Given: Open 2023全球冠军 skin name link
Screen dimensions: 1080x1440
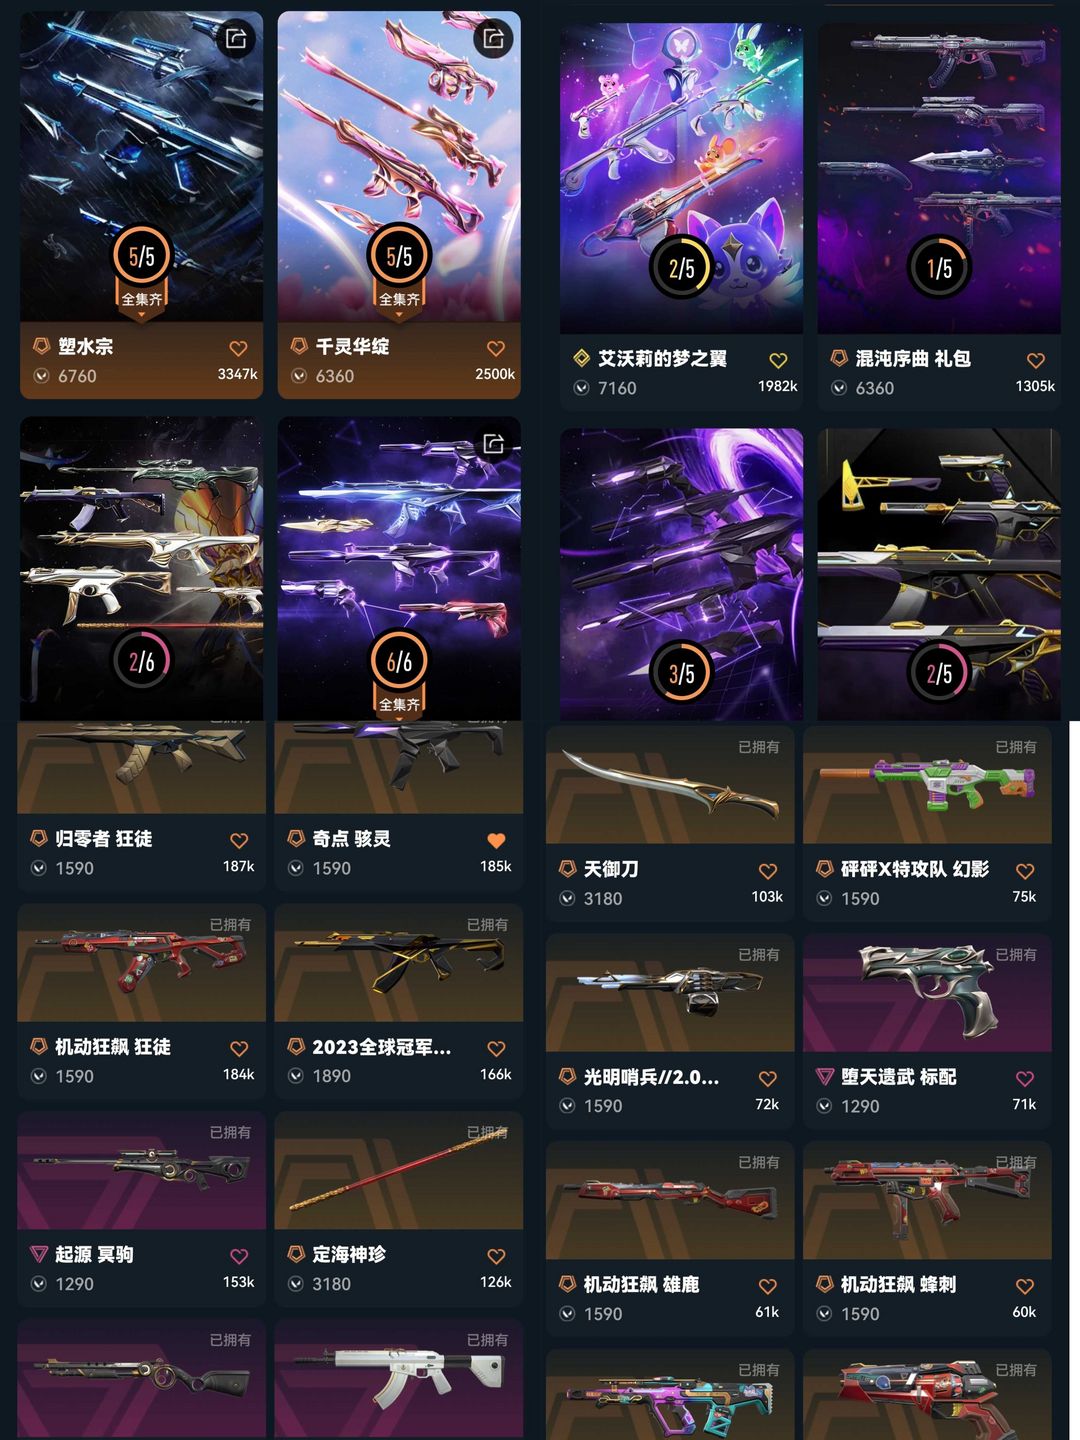Looking at the screenshot, I should point(382,1047).
